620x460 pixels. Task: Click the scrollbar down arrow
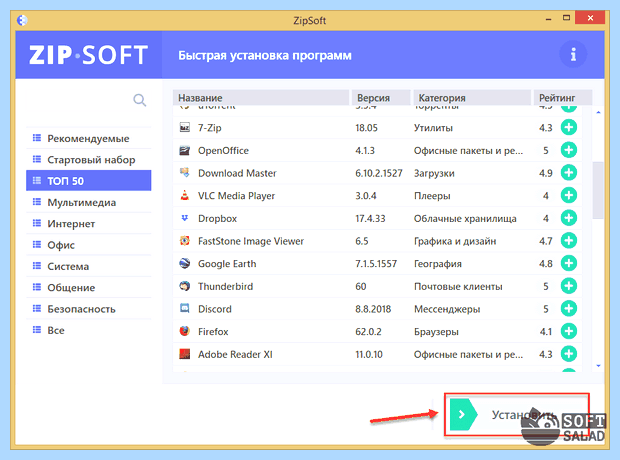pyautogui.click(x=598, y=366)
